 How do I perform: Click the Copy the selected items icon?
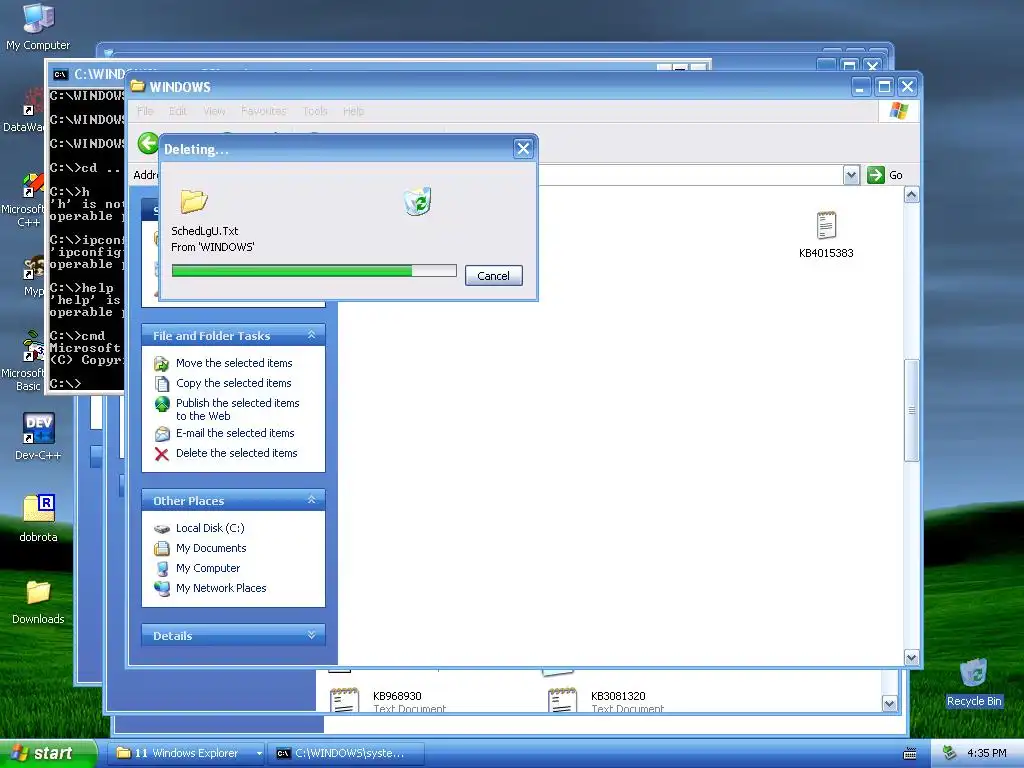161,383
